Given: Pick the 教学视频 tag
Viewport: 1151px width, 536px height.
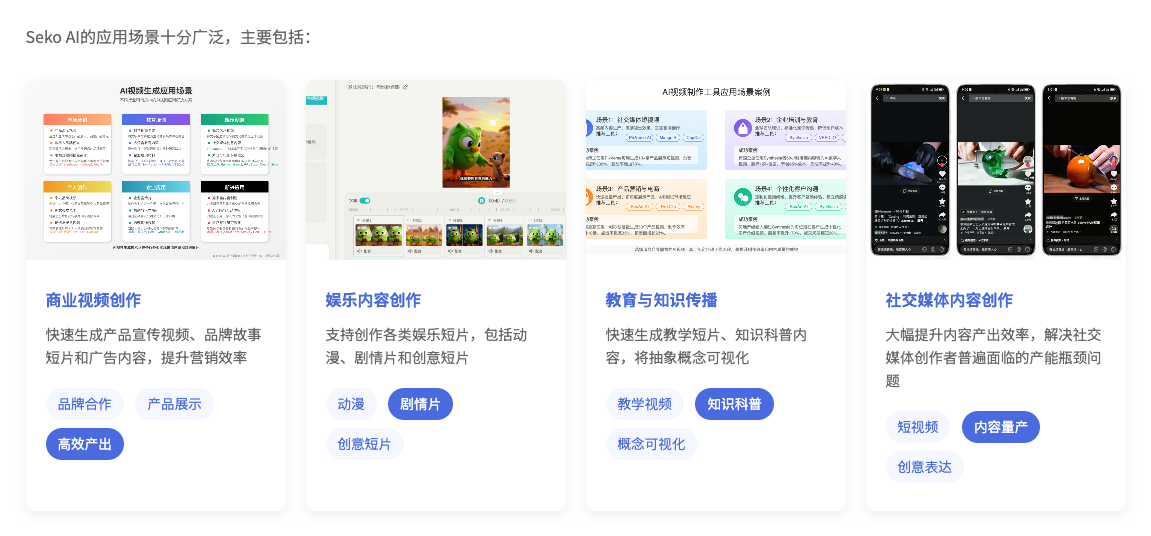Looking at the screenshot, I should coord(645,404).
